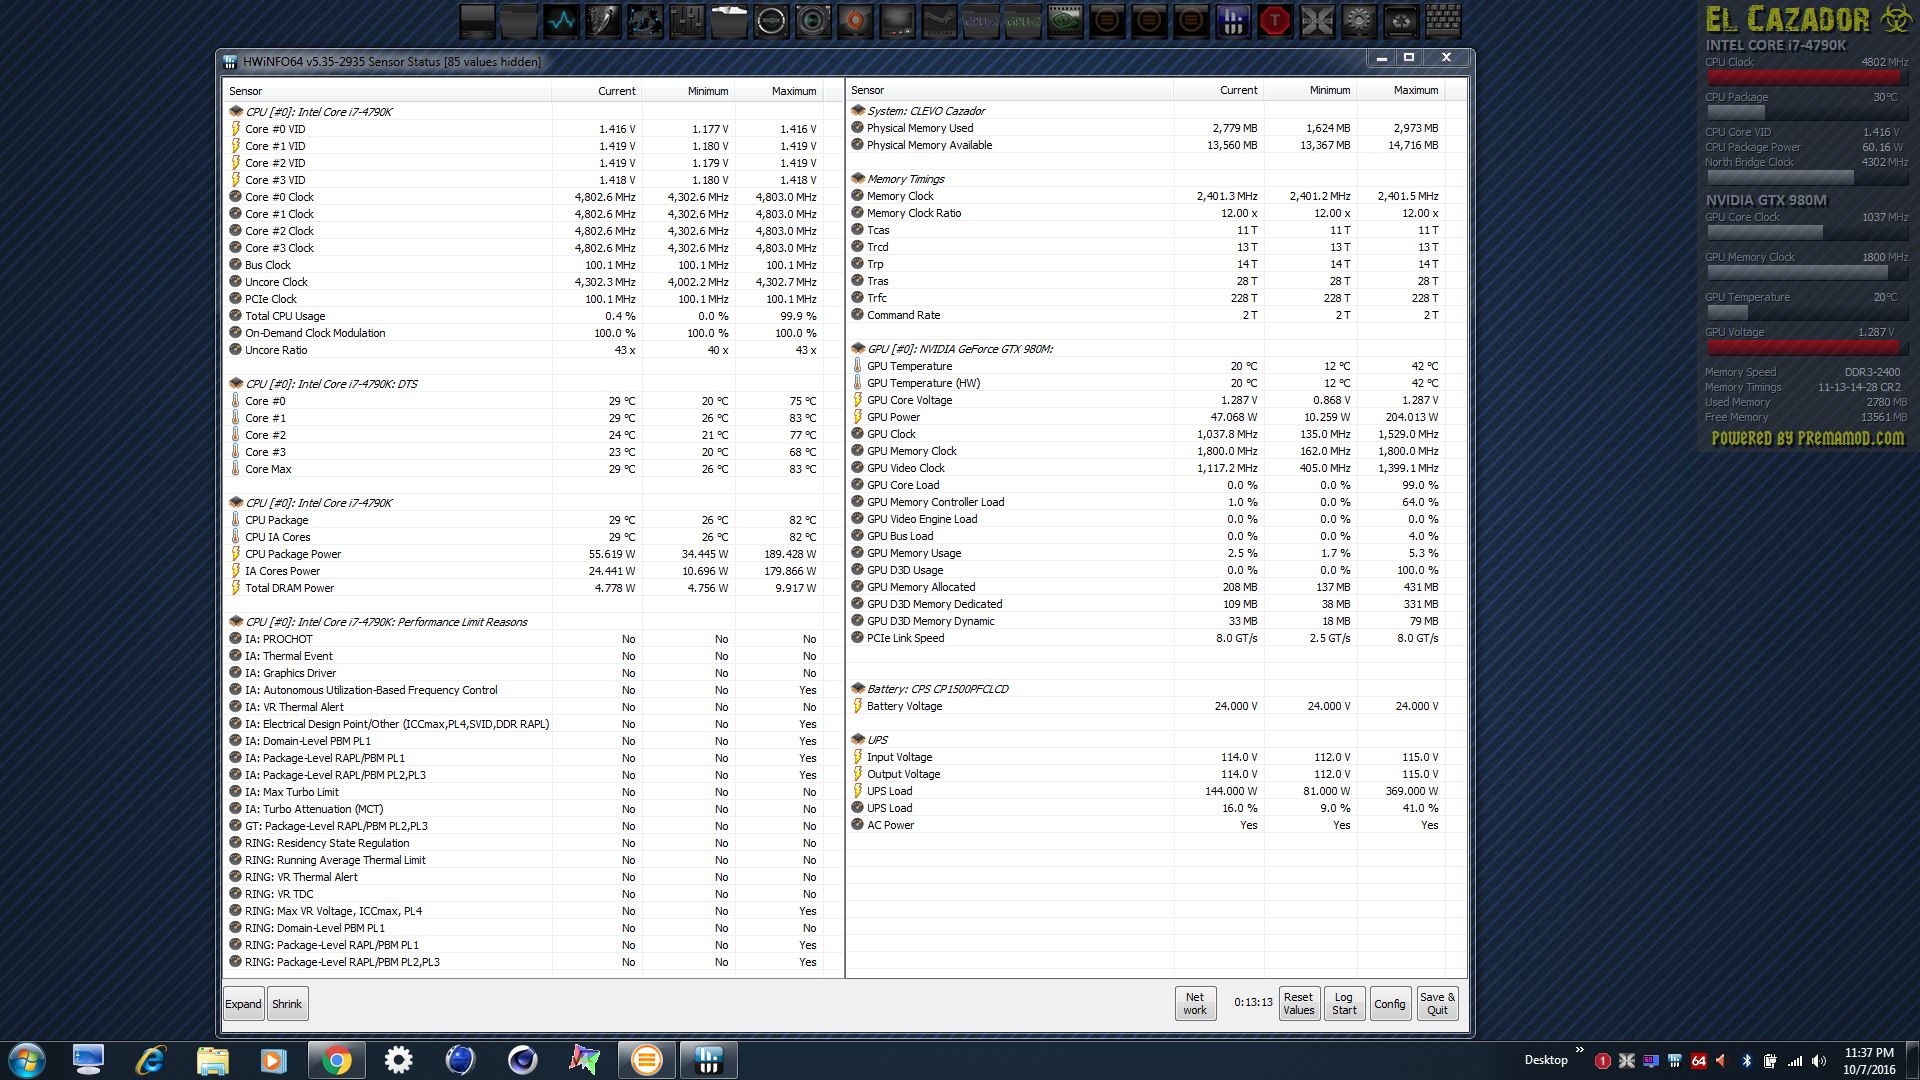Expand taskbar Desktop toolbar chevron
Image resolution: width=1920 pixels, height=1080 pixels.
(x=1580, y=1050)
